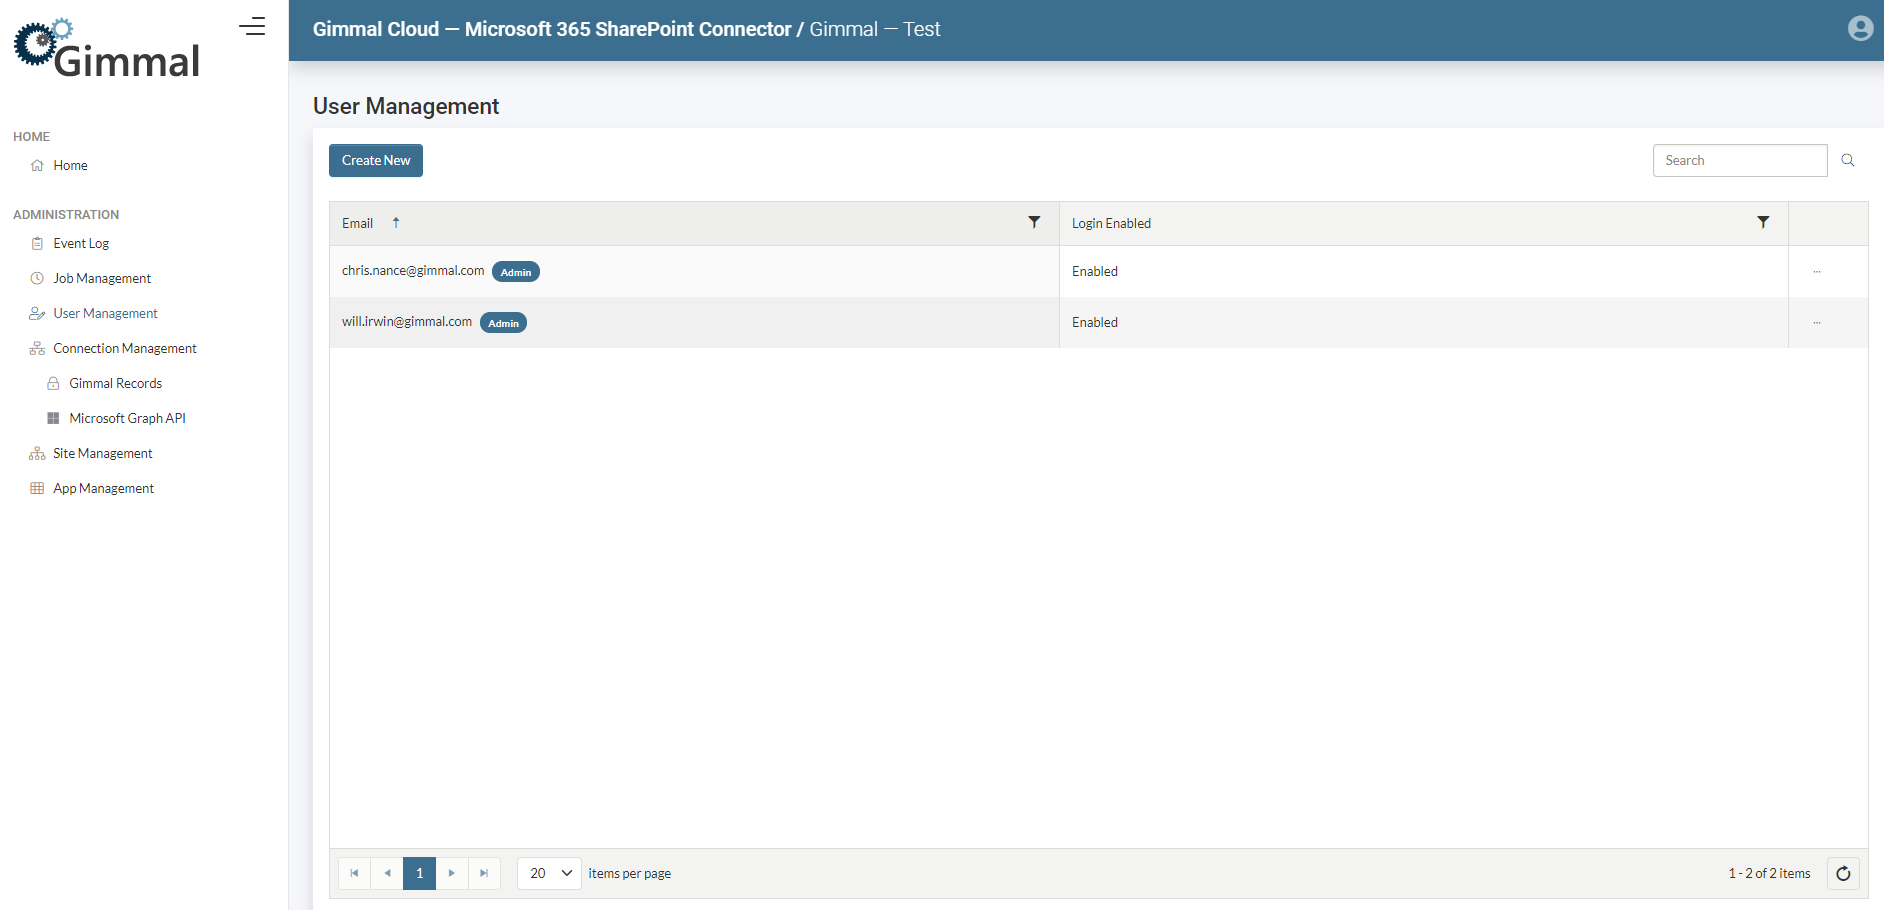1884x910 pixels.
Task: Focus the Search input field
Action: pyautogui.click(x=1739, y=161)
